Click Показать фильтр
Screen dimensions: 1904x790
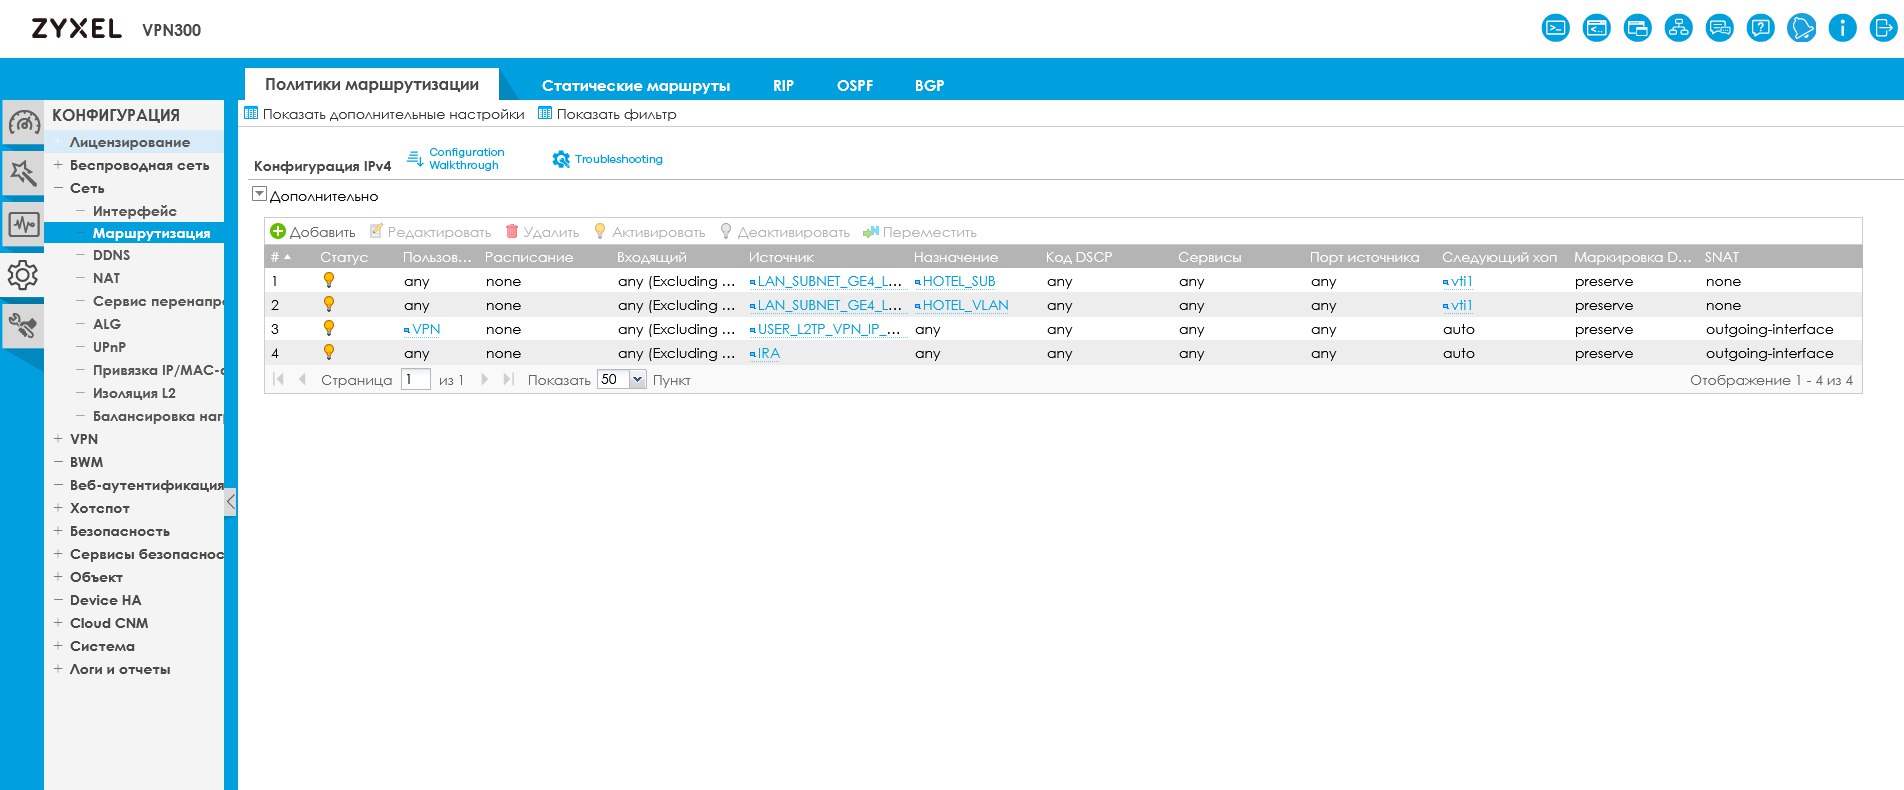tap(608, 114)
